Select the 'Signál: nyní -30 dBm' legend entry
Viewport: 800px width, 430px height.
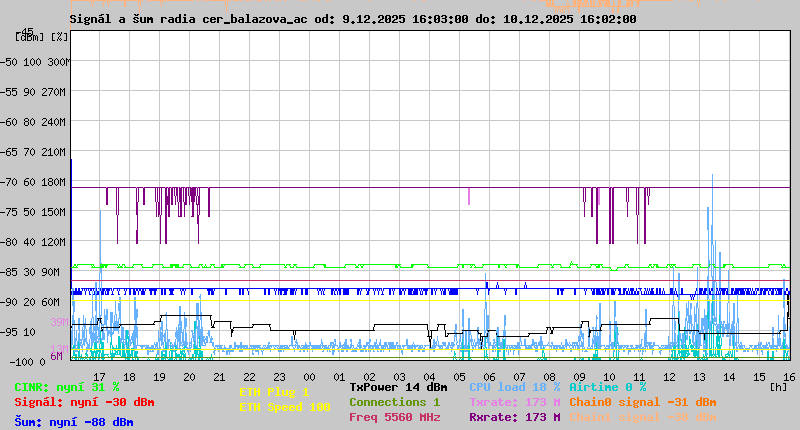[84, 402]
